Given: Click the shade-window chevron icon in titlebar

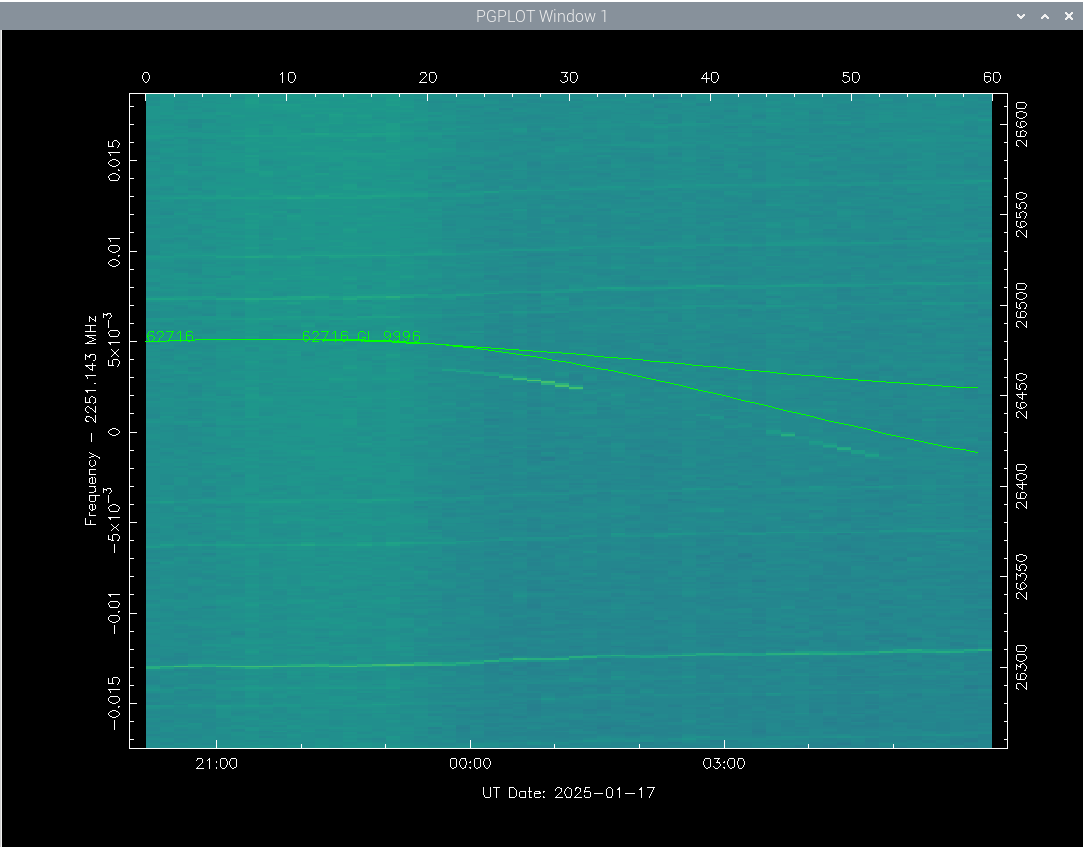Looking at the screenshot, I should click(1020, 16).
